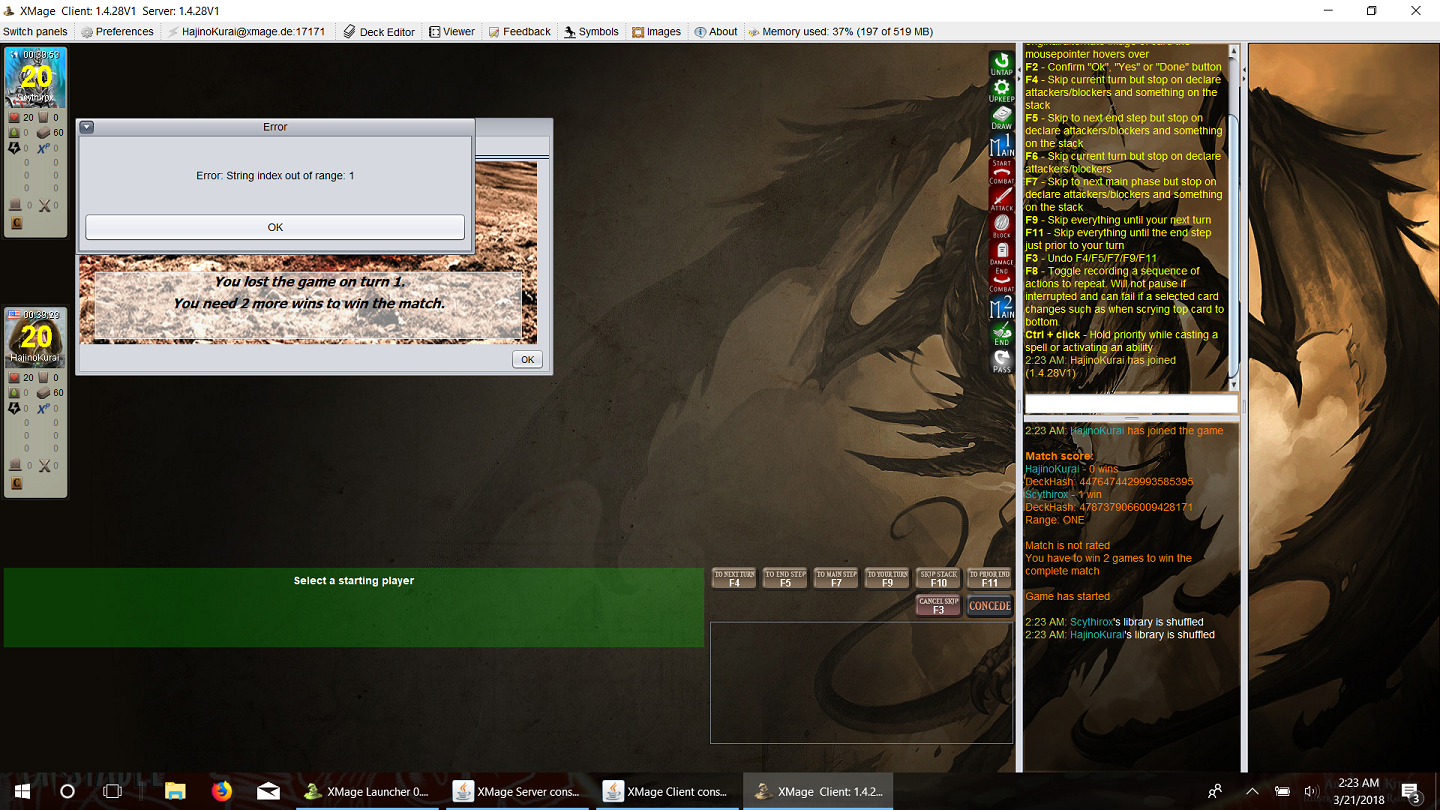Open the Preferences menu item

(x=117, y=32)
